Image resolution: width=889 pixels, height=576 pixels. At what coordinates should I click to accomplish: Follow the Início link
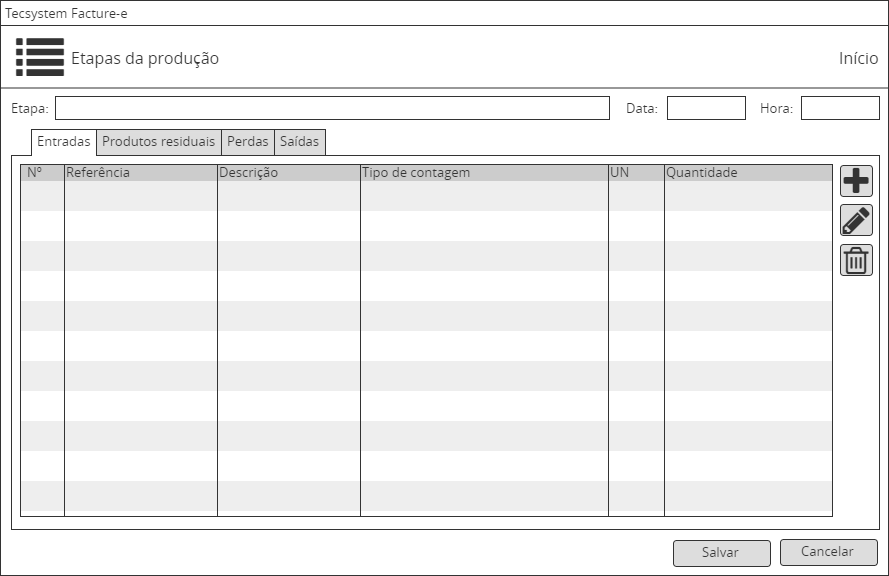click(x=858, y=58)
